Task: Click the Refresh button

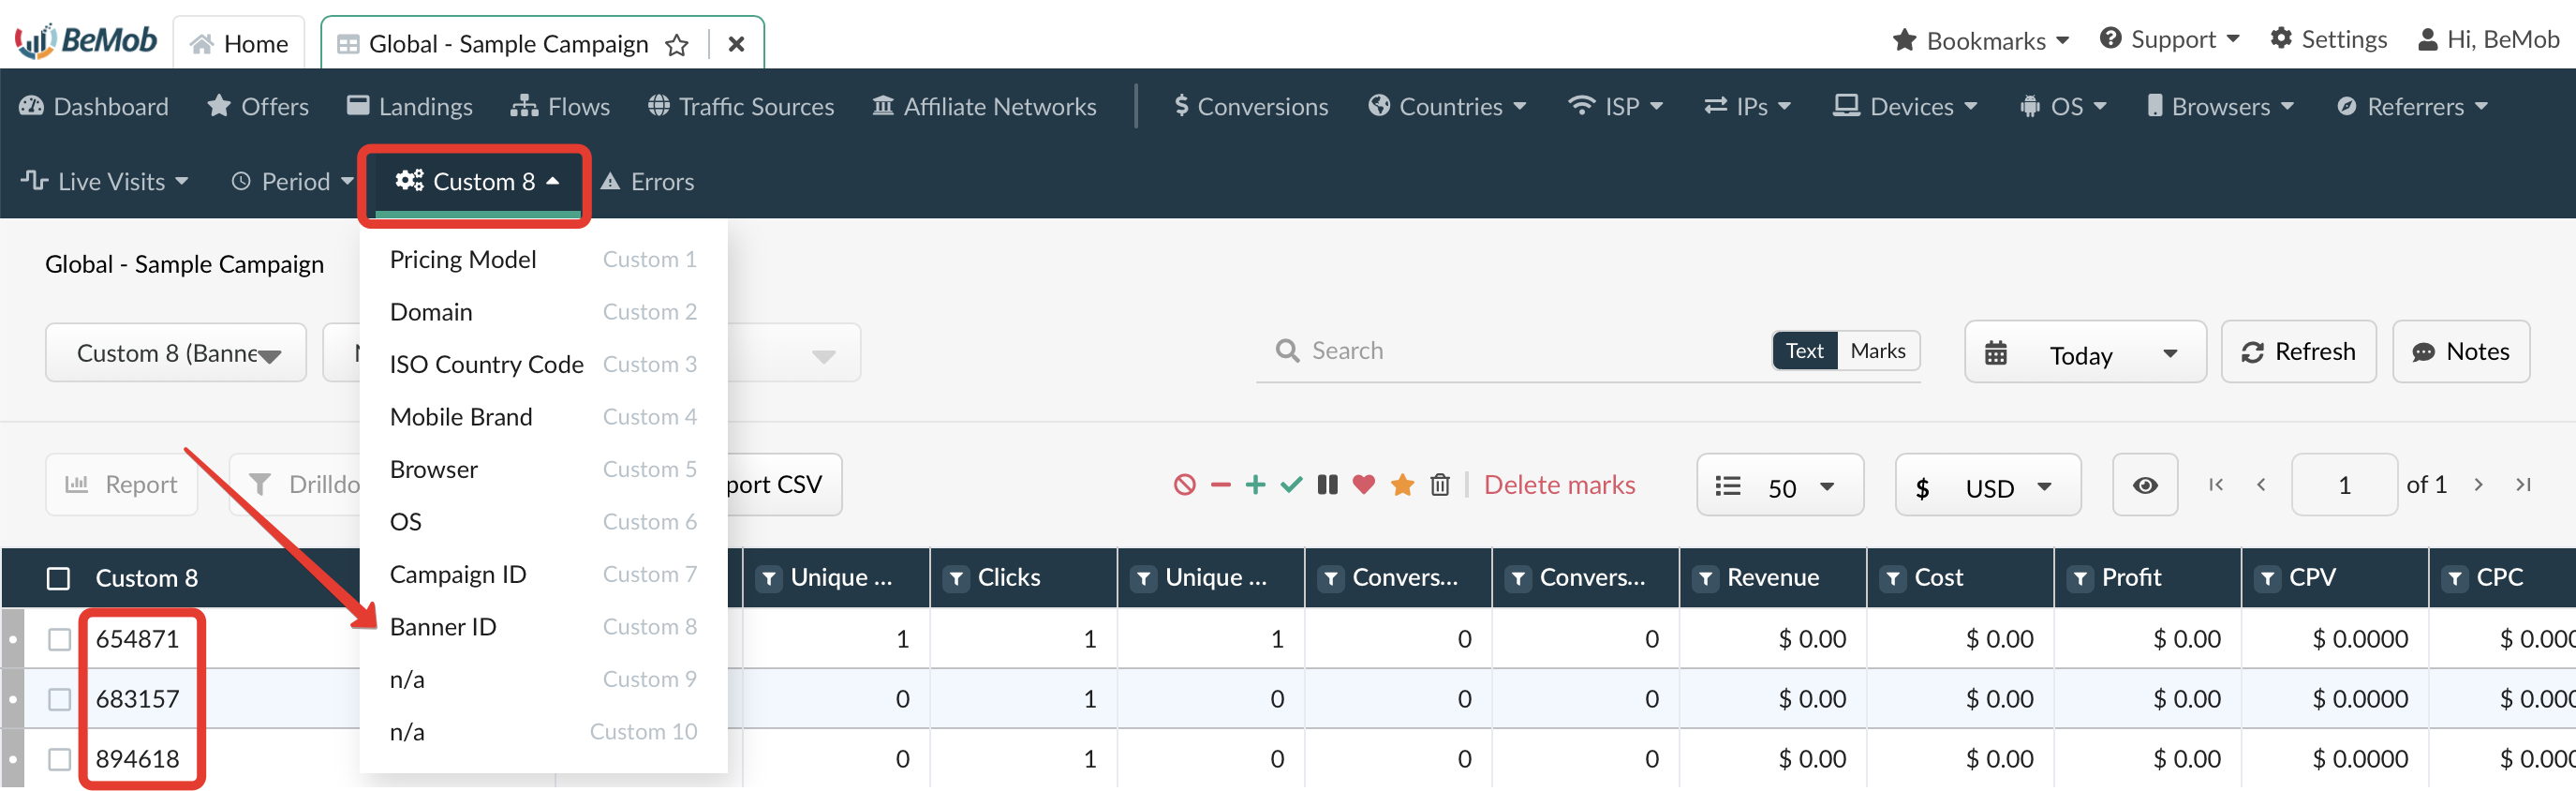Action: click(2298, 352)
